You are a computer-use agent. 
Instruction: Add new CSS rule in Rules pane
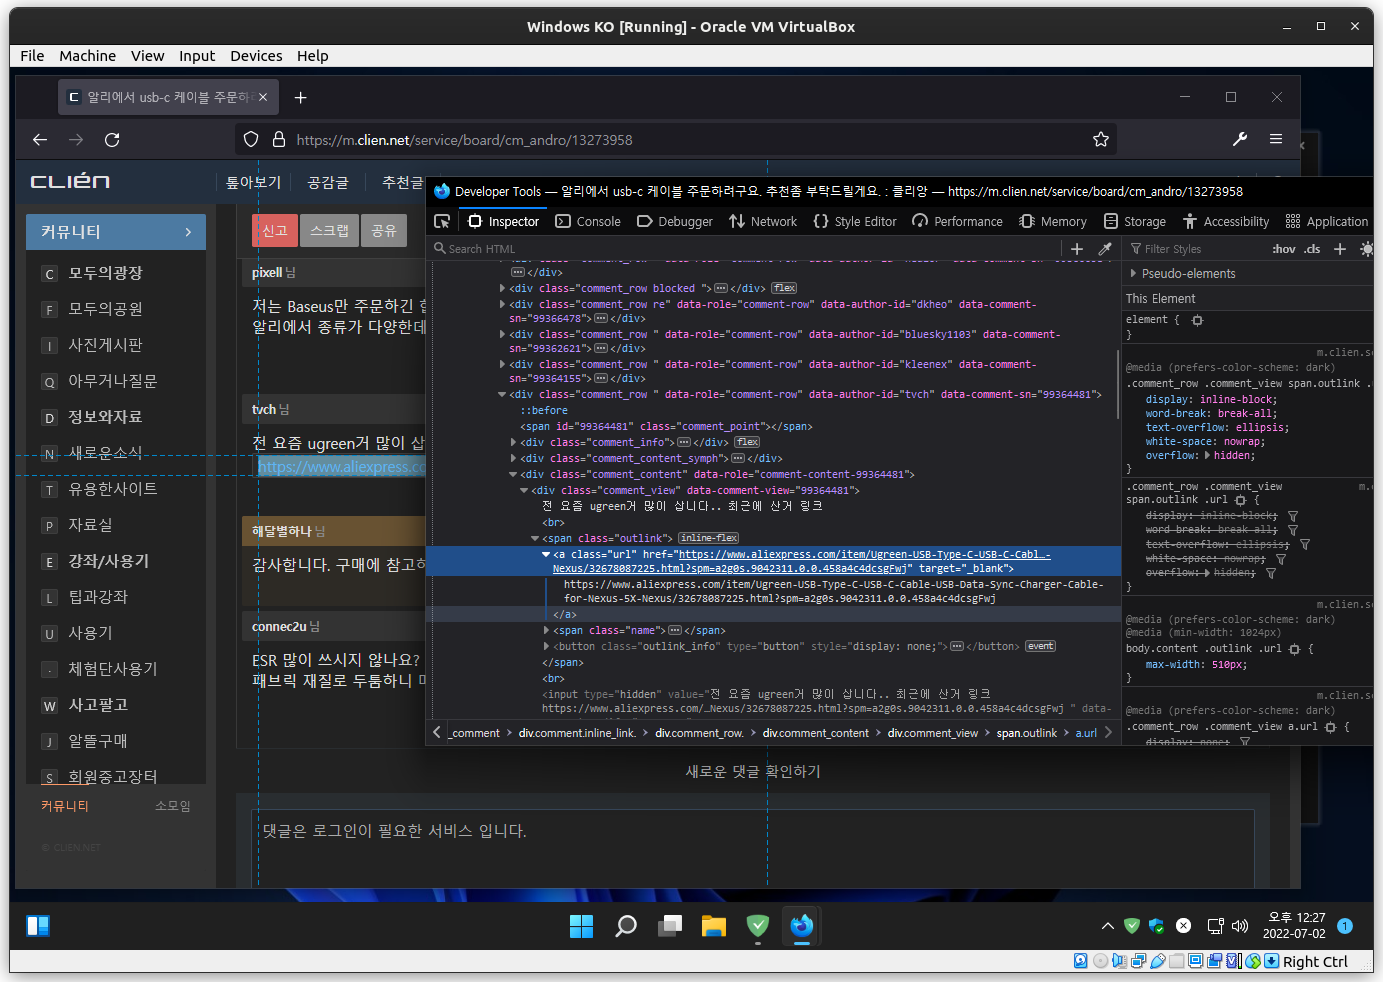(x=1340, y=249)
